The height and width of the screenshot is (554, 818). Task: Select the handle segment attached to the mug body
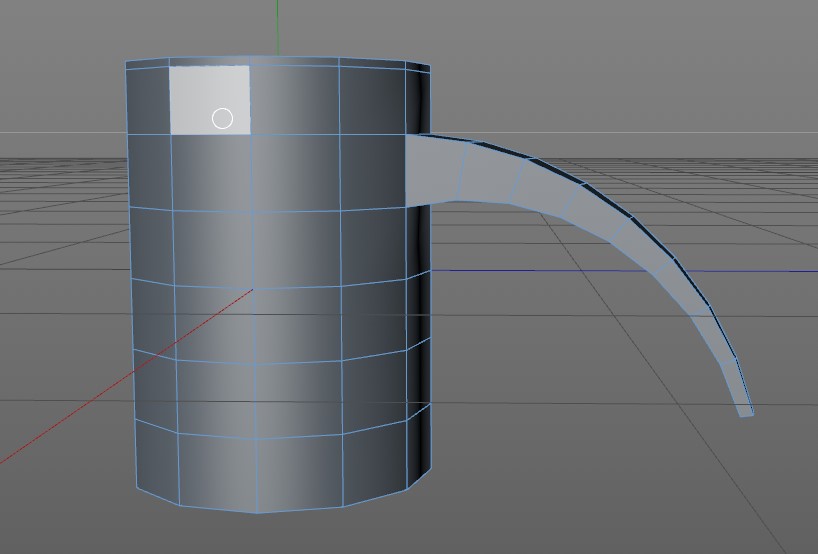435,171
